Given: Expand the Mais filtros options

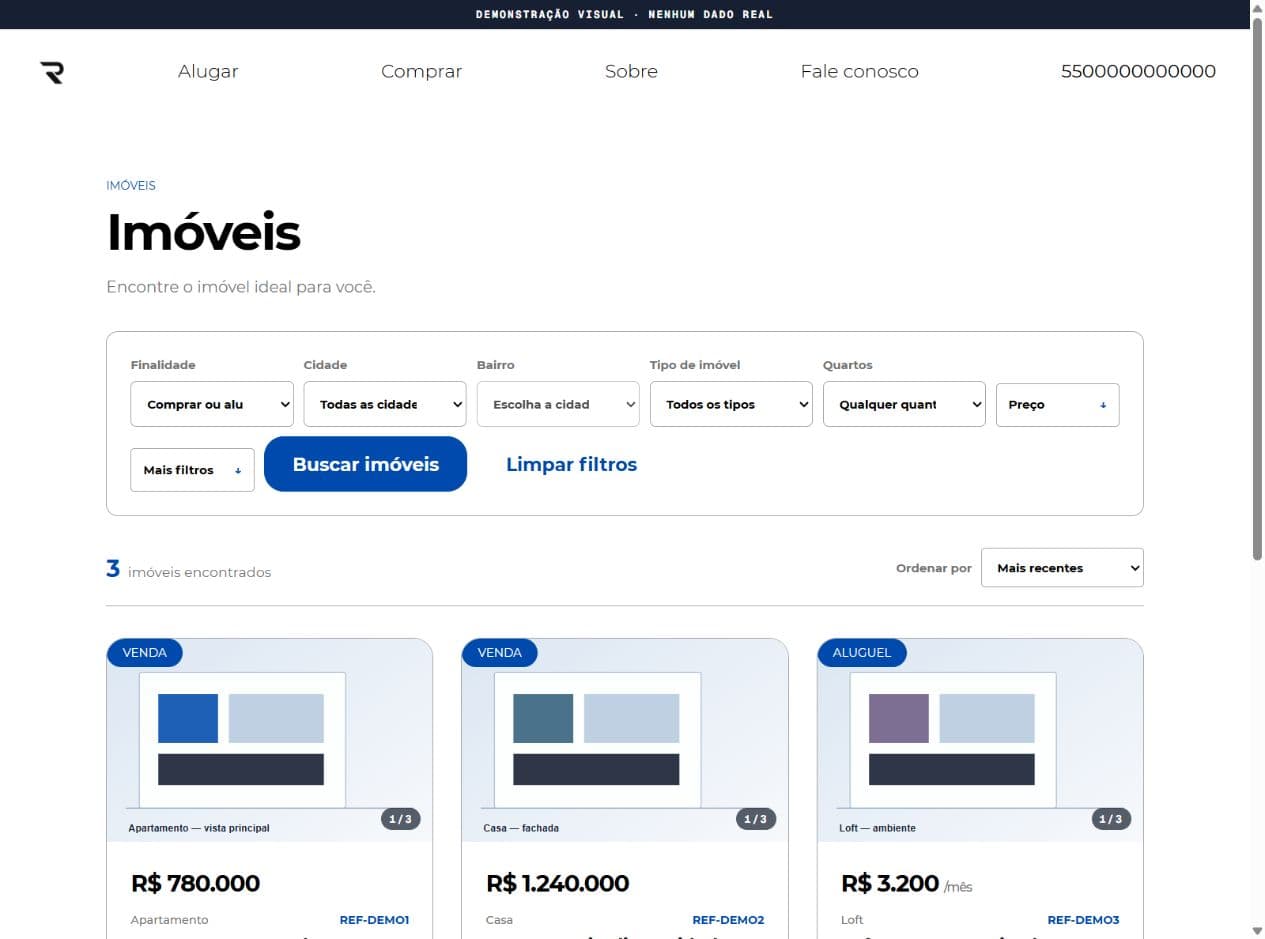Looking at the screenshot, I should pos(192,470).
